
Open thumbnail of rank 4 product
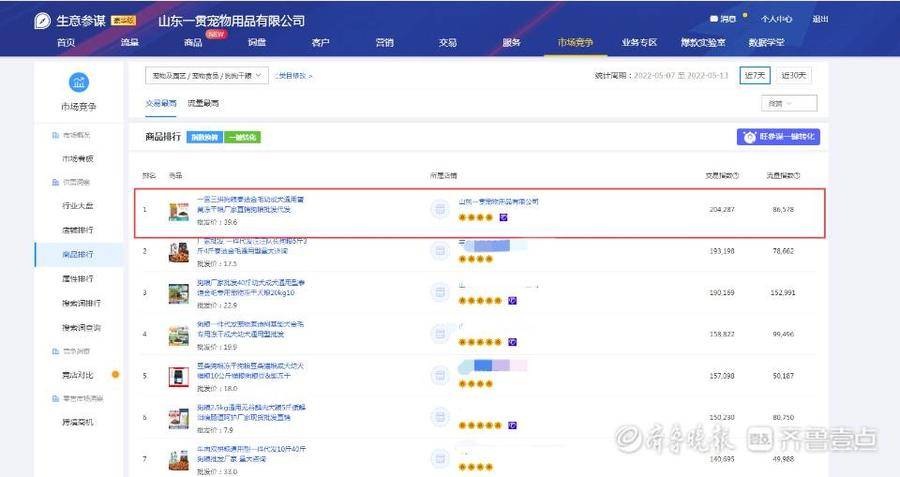(x=179, y=336)
